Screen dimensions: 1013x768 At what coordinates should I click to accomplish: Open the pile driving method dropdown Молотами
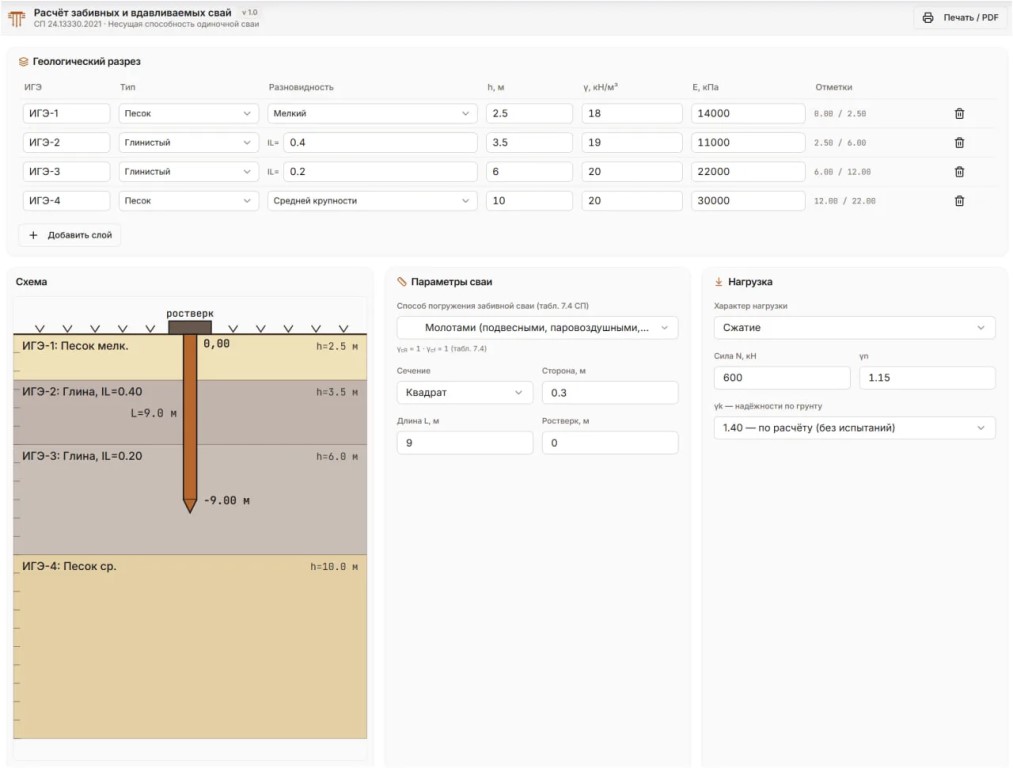[538, 327]
